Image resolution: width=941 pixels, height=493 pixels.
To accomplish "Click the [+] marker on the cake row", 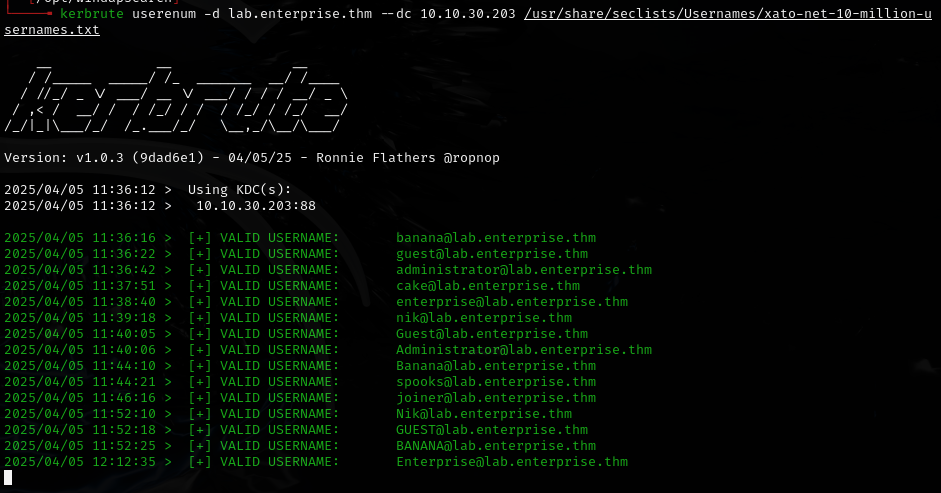I will [x=200, y=286].
